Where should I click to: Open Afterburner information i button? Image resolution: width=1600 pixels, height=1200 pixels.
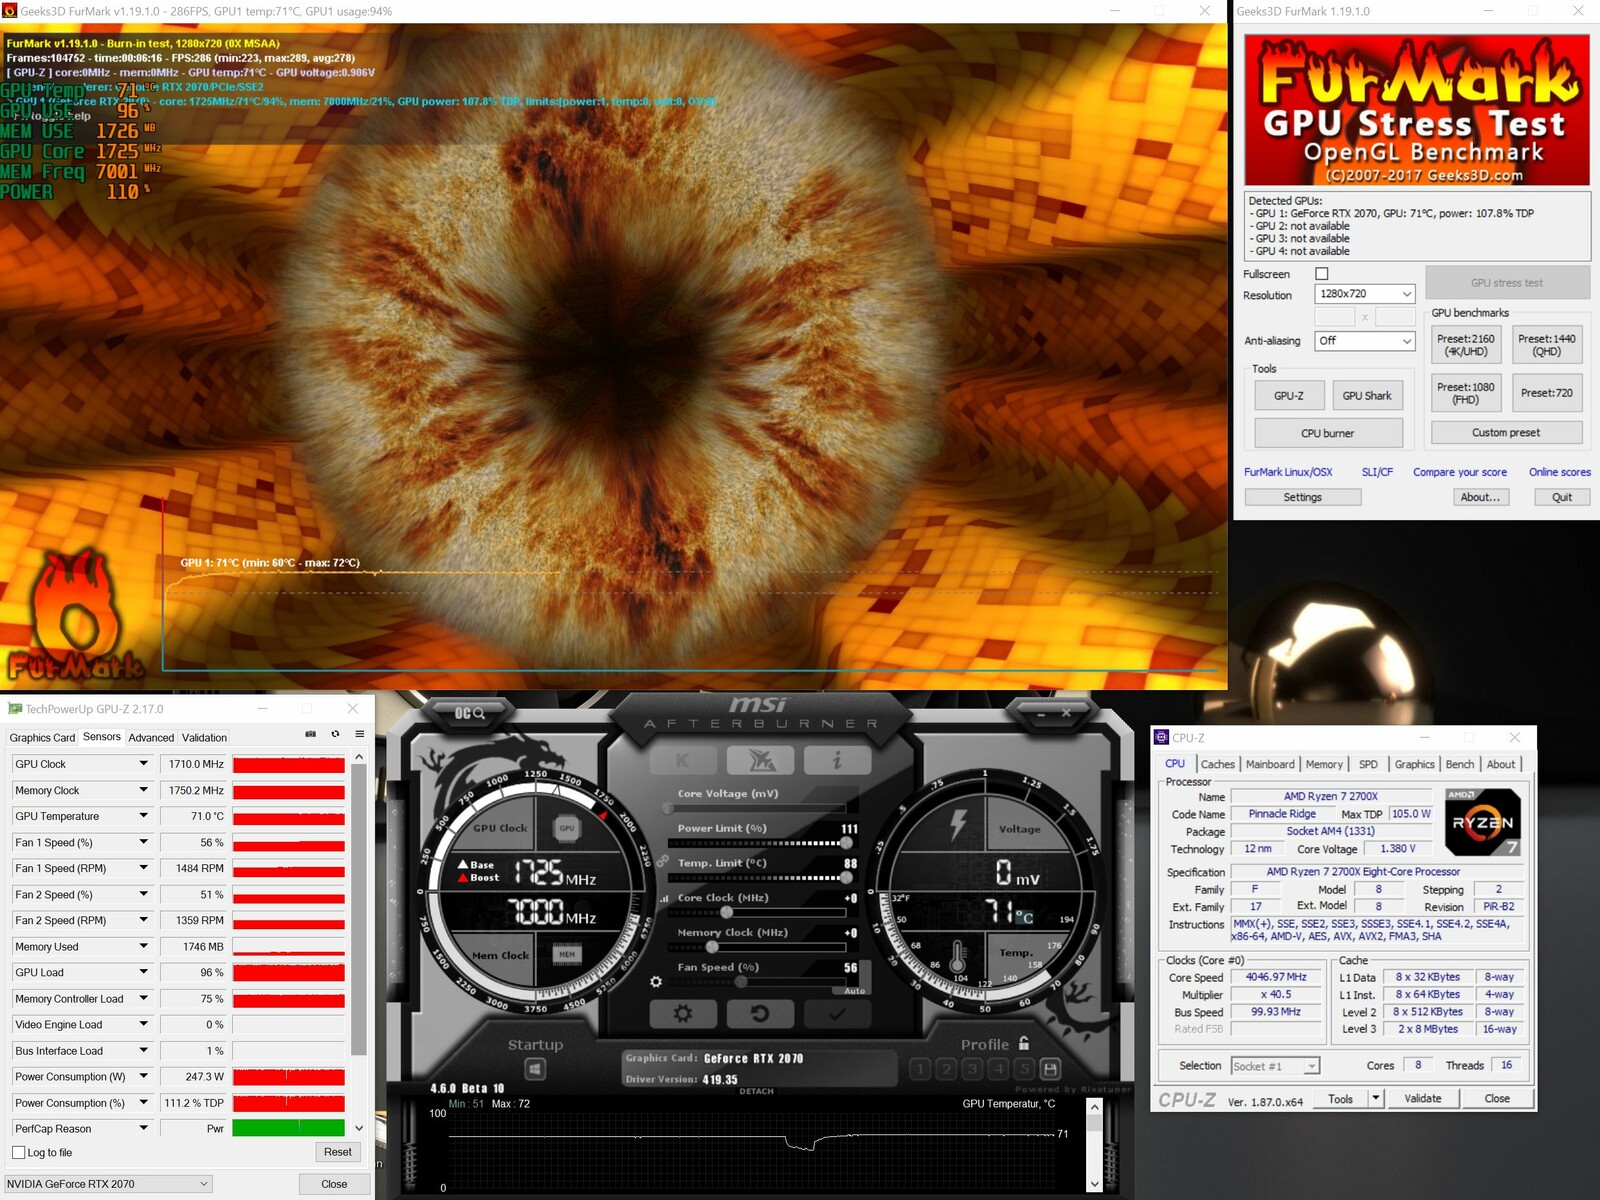[x=837, y=761]
